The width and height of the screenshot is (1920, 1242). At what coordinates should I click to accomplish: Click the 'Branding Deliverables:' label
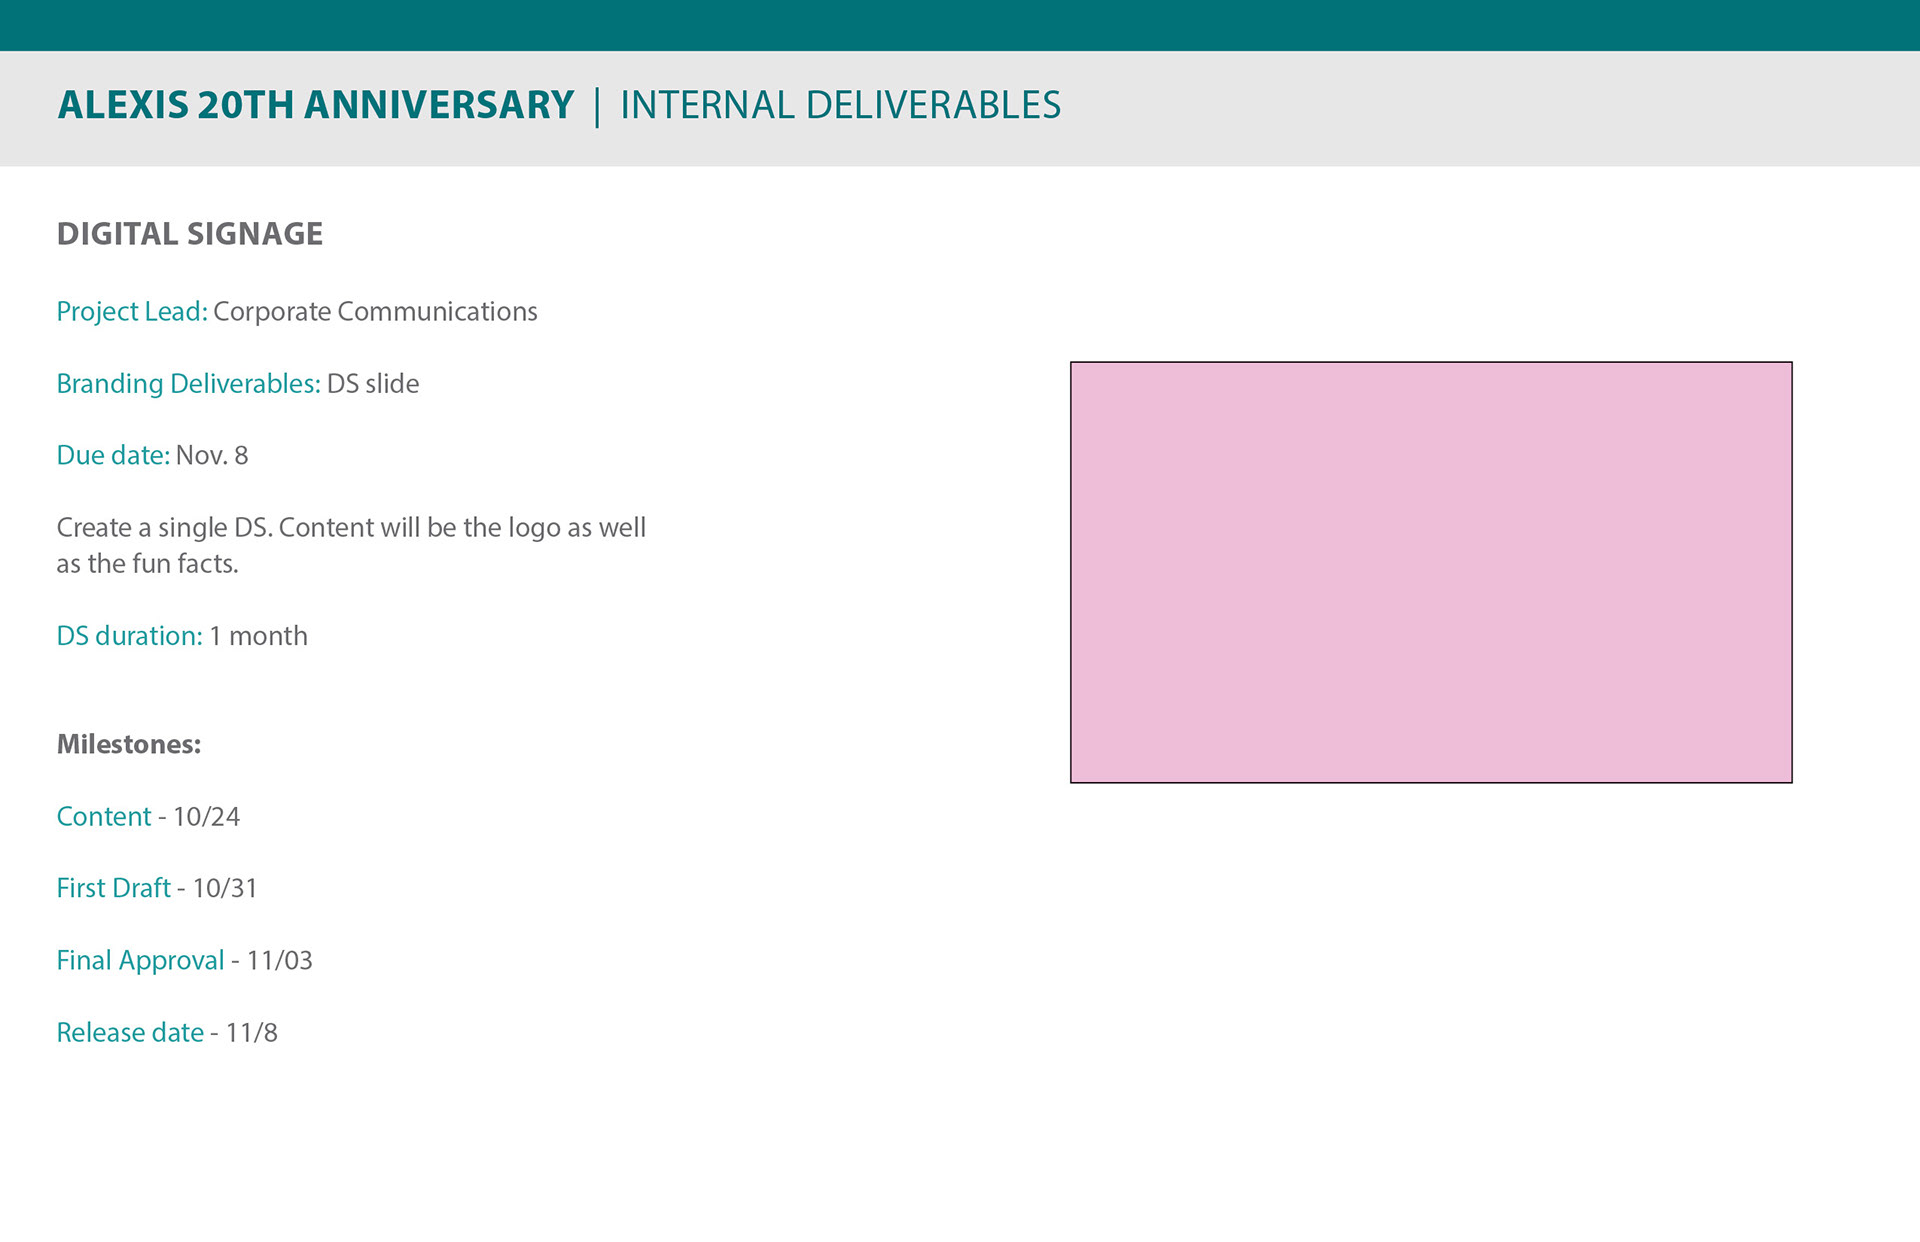[189, 384]
